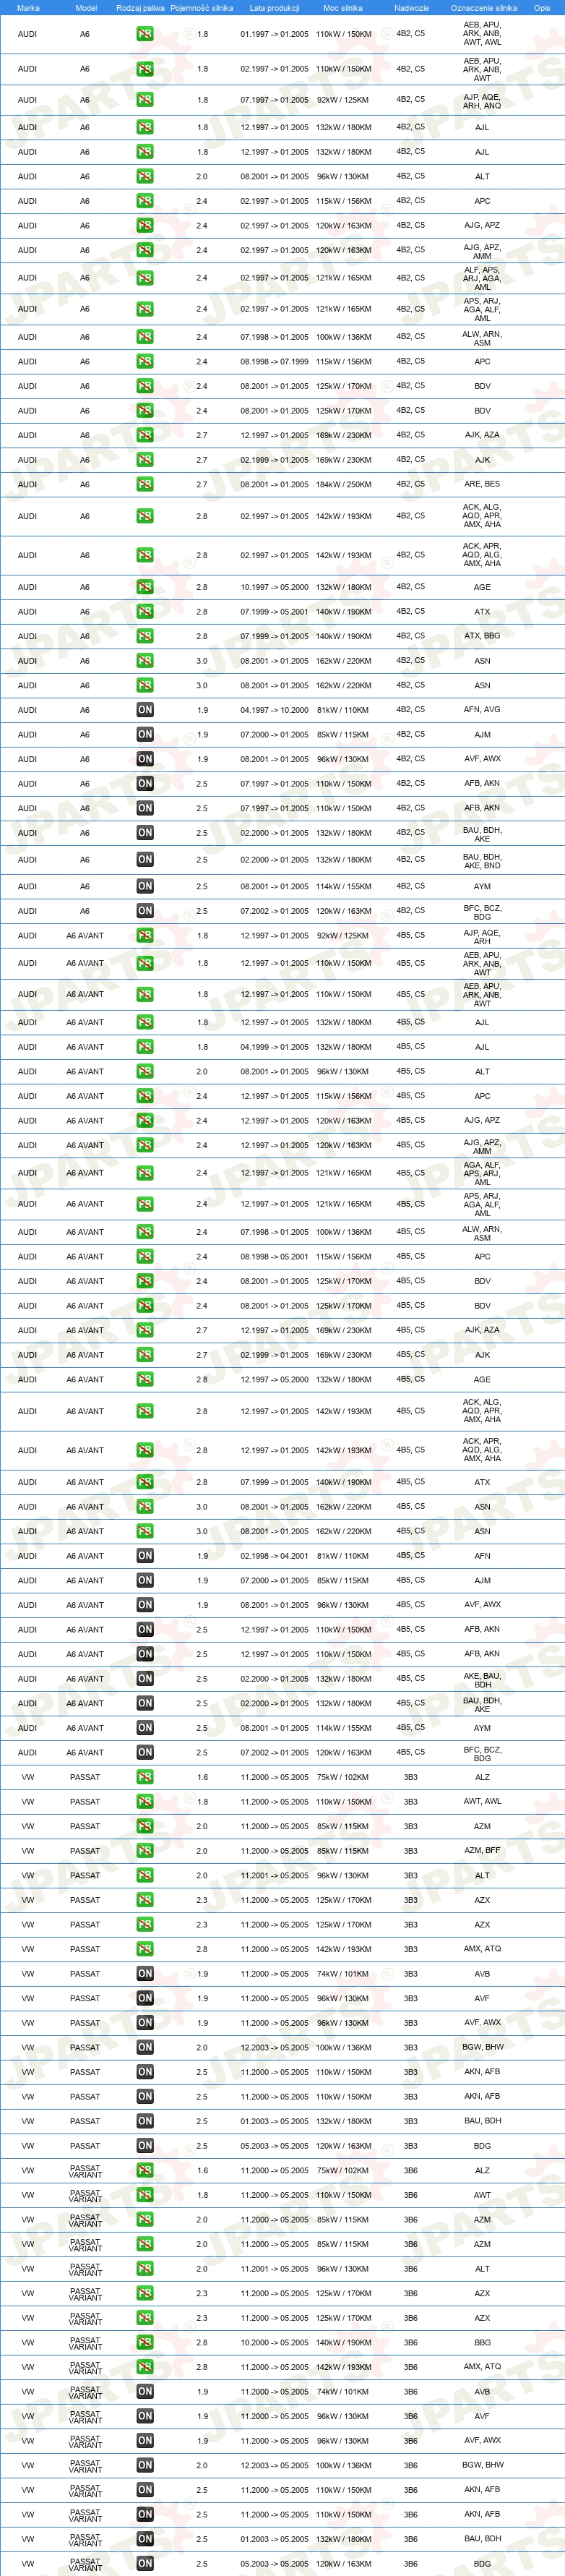Select the years cell '10.2000 -> 05.2005'
565x2576 pixels.
pyautogui.click(x=274, y=2342)
